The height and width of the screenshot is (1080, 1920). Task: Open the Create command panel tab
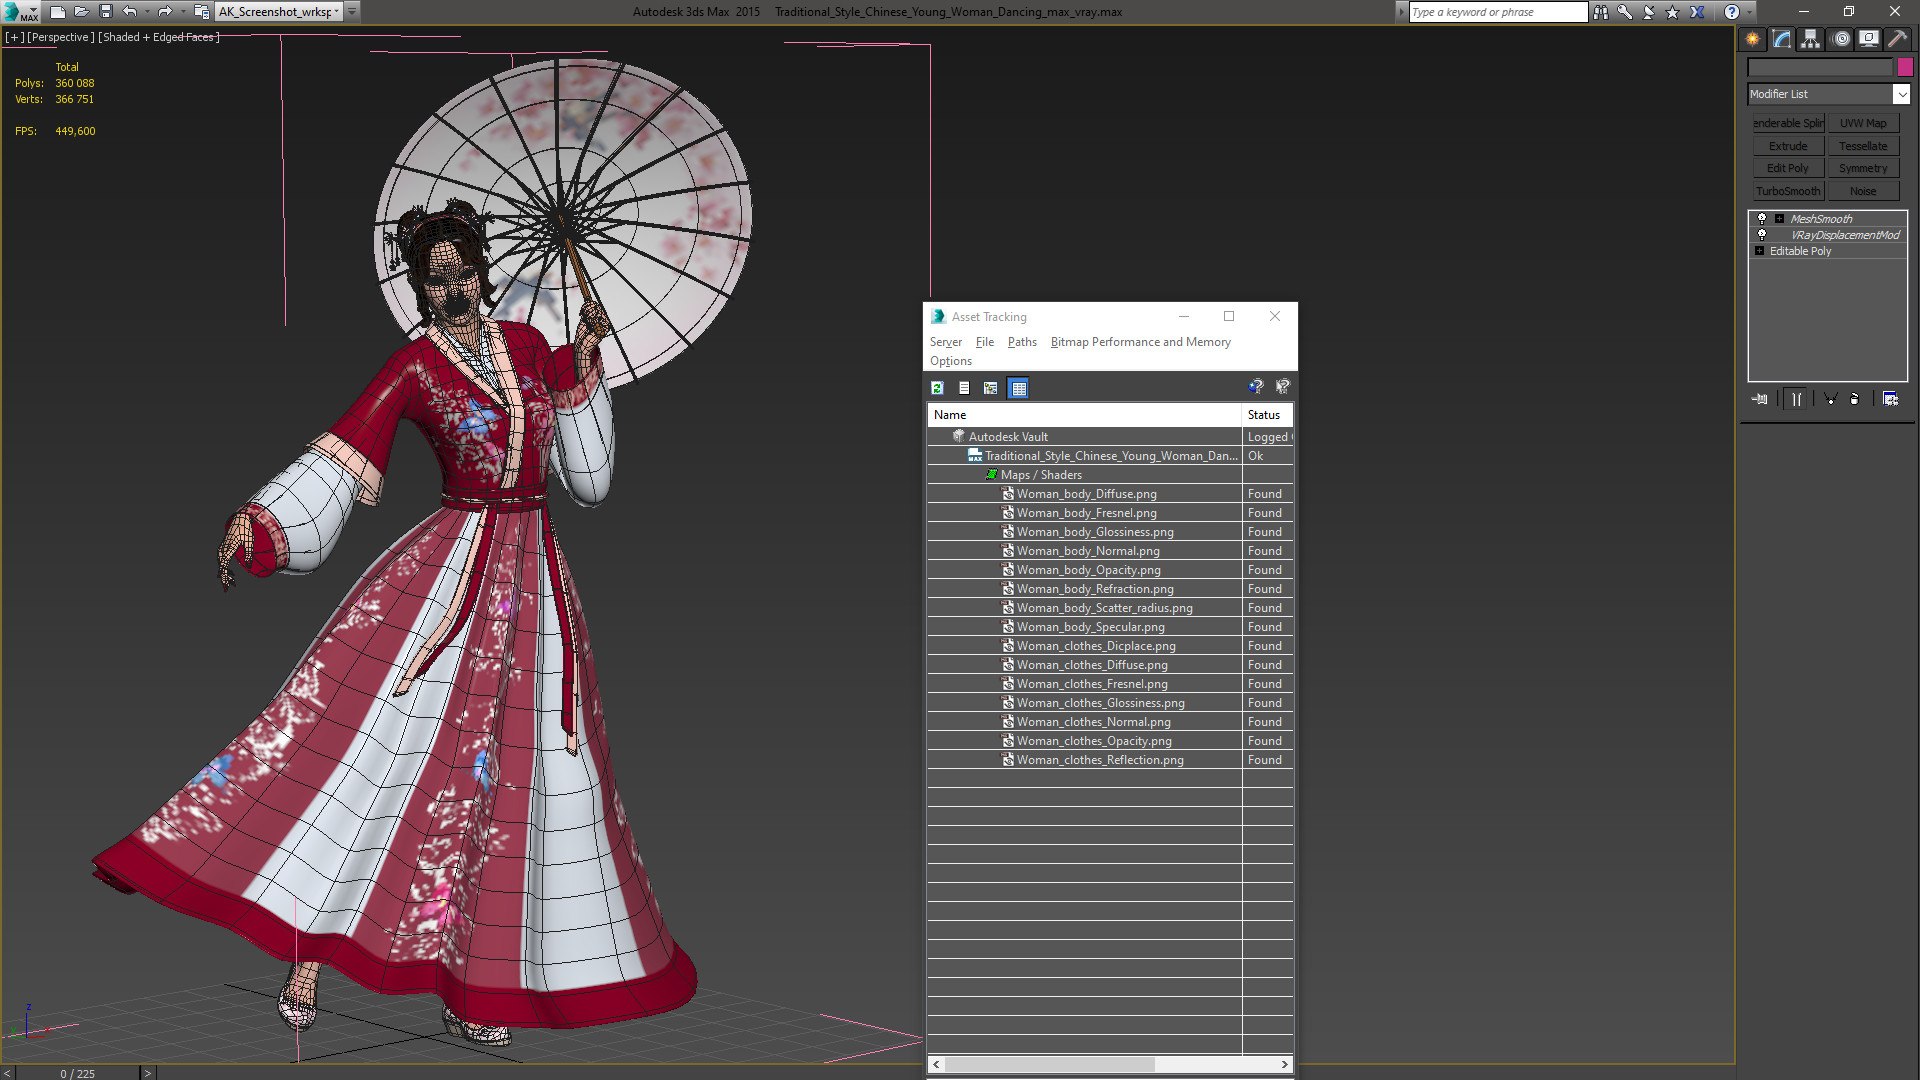[1752, 39]
